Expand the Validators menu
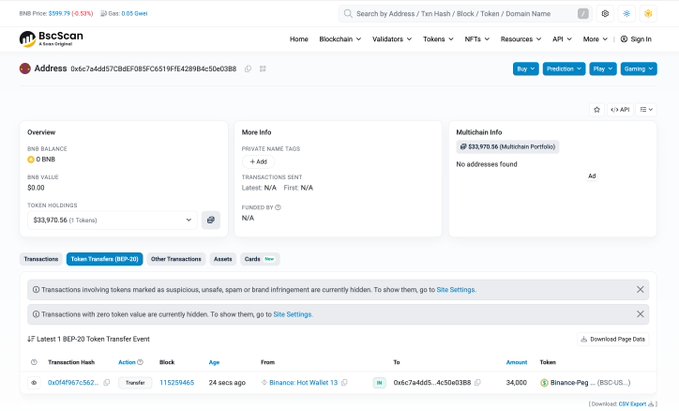The image size is (679, 411). (x=392, y=39)
